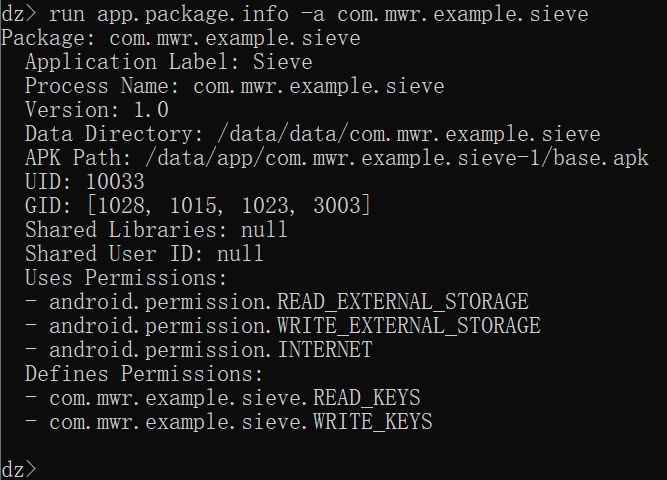The width and height of the screenshot is (667, 480).
Task: Click the Uses Permissions heading
Action: coord(126,278)
